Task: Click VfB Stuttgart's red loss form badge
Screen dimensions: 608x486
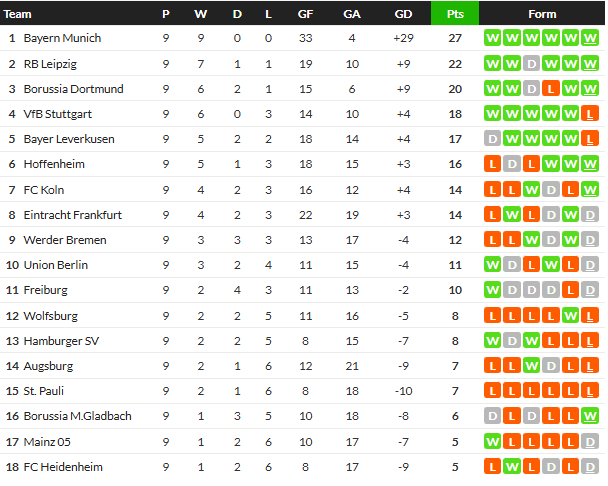Action: tap(591, 114)
